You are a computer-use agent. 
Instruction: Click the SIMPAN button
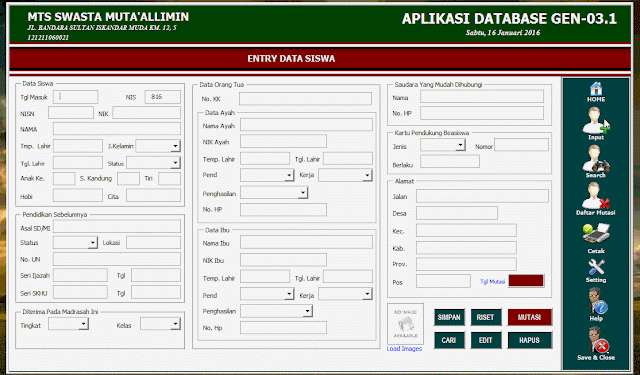pyautogui.click(x=449, y=317)
